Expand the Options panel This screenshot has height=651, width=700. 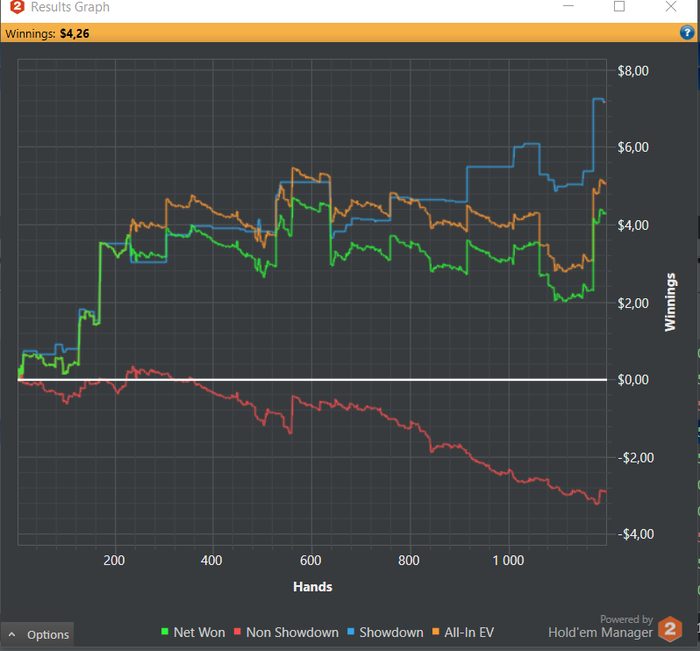click(38, 634)
